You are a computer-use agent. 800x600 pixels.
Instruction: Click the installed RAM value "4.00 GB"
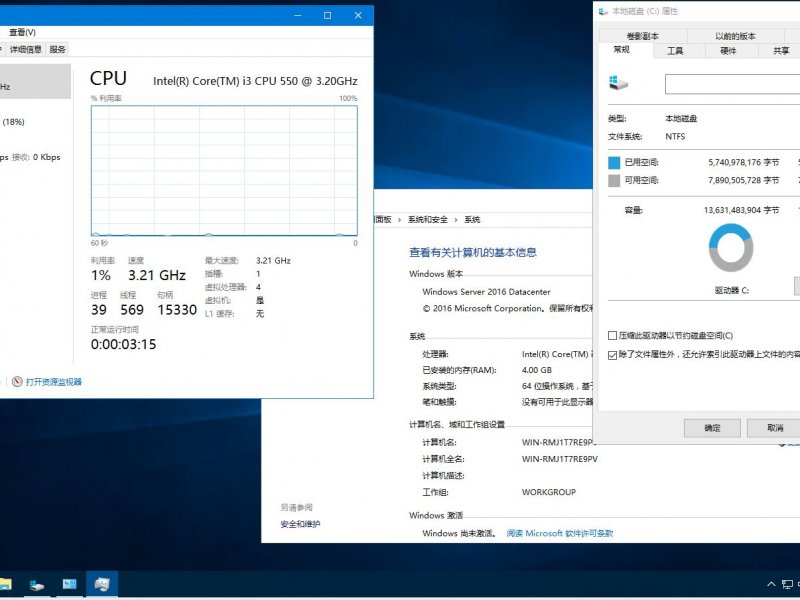point(537,370)
